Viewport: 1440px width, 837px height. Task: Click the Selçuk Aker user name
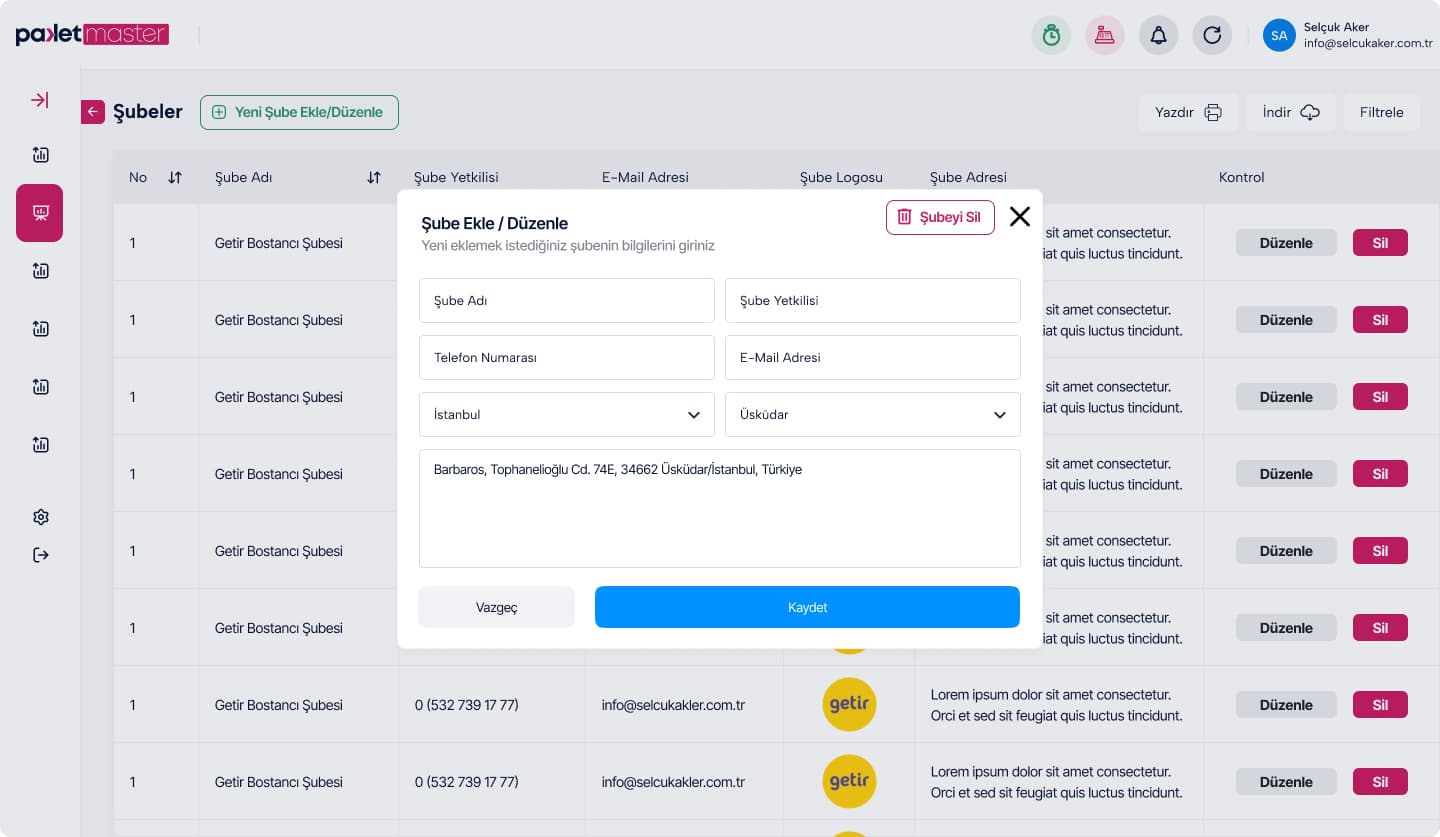coord(1336,27)
